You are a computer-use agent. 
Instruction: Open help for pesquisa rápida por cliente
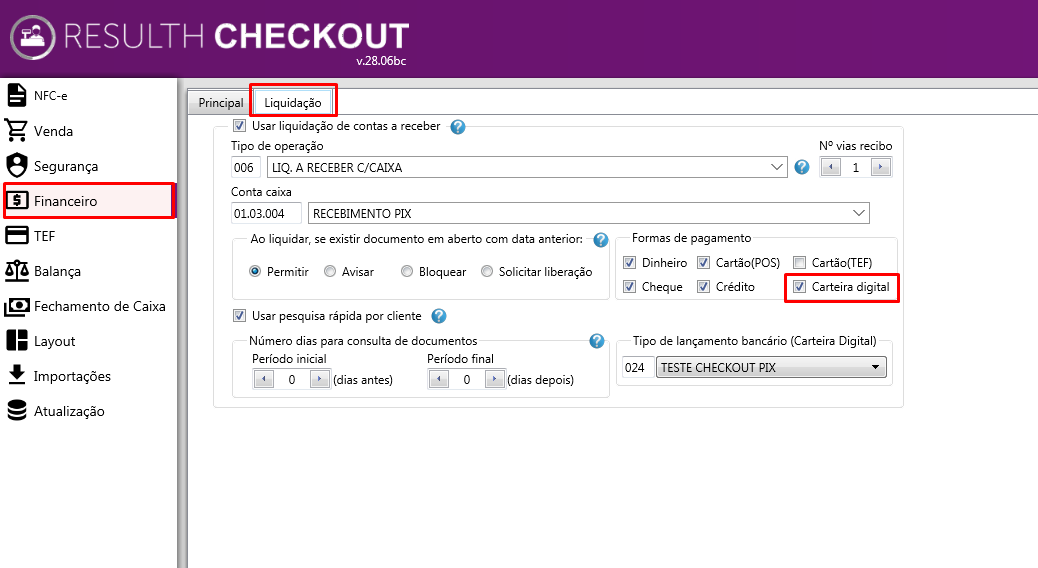(x=438, y=316)
